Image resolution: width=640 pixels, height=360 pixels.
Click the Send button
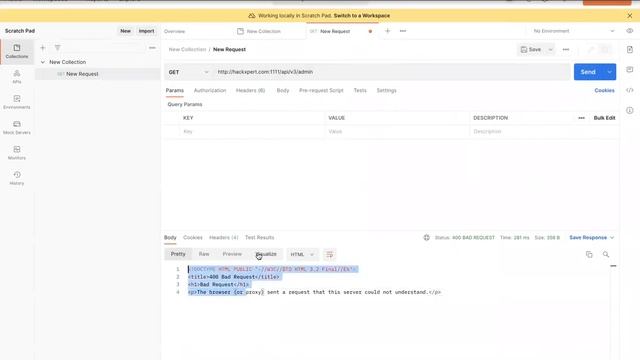(x=588, y=72)
